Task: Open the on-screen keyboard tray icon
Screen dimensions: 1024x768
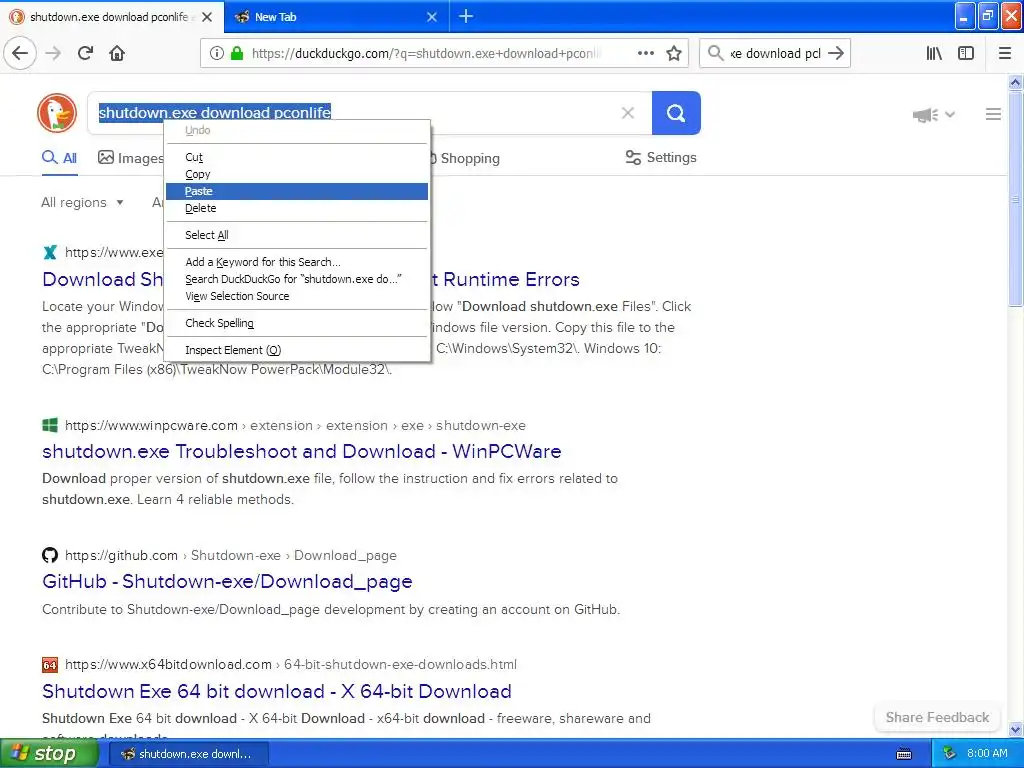Action: pos(904,754)
